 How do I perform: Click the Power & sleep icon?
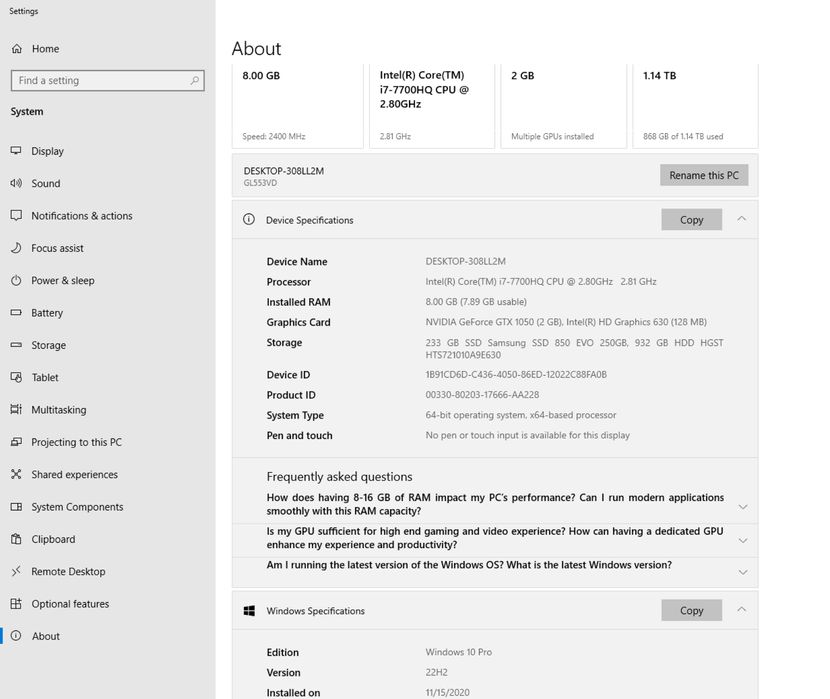point(16,280)
